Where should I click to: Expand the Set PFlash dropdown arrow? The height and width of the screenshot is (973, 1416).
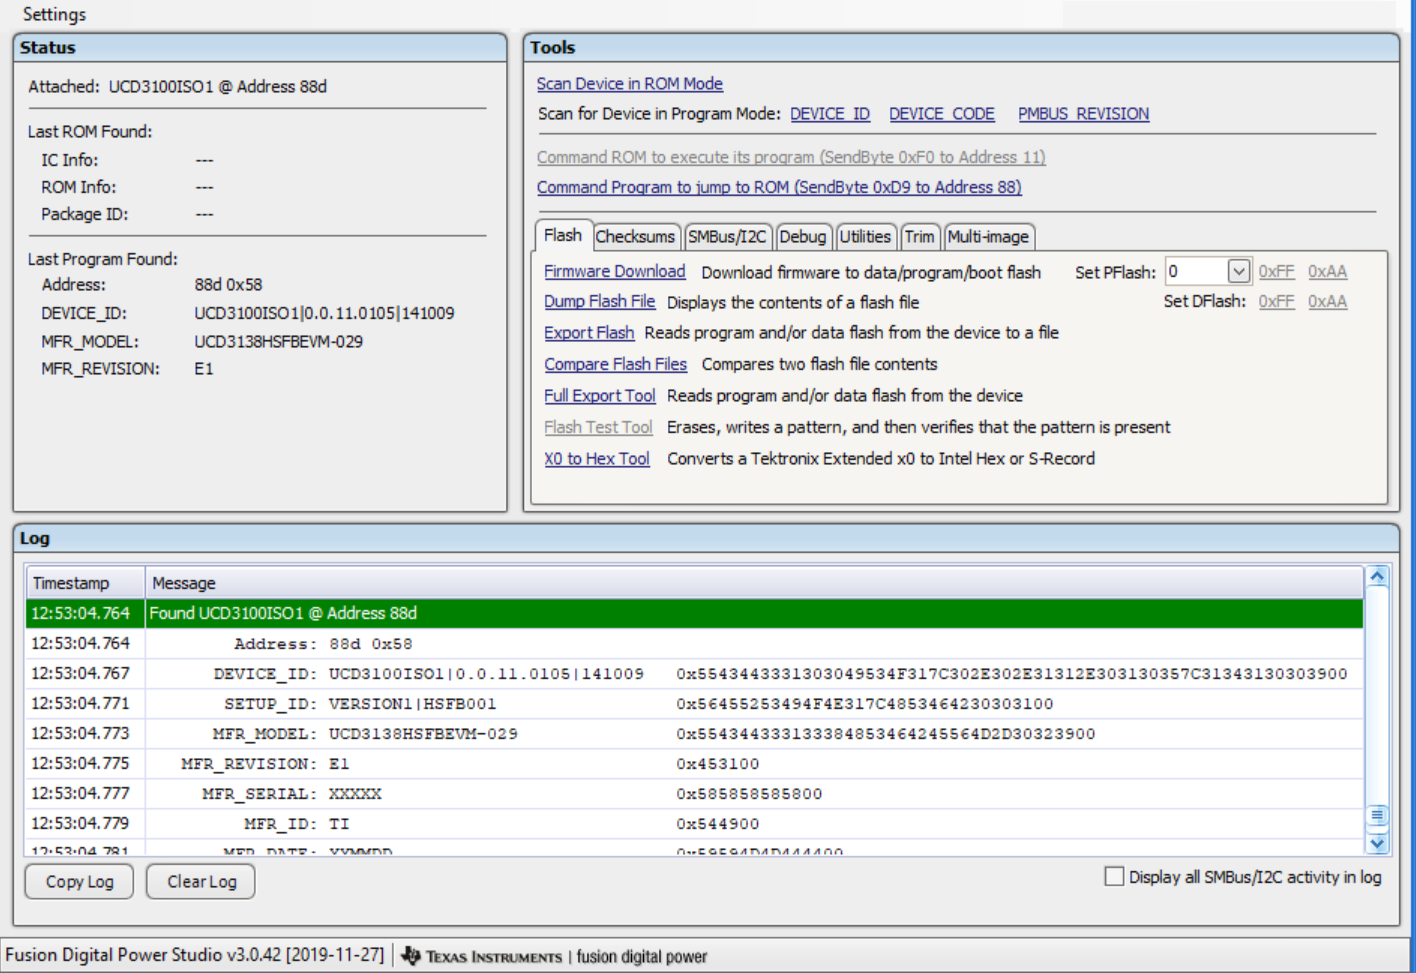1238,271
